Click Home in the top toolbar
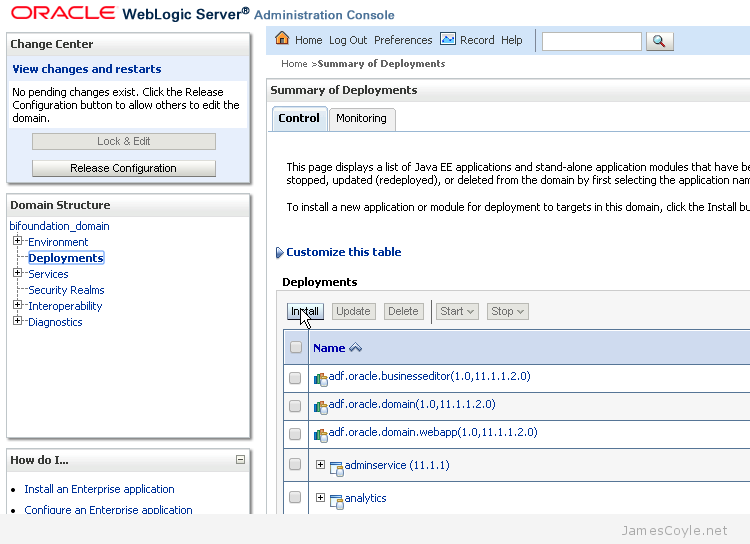 tap(309, 40)
